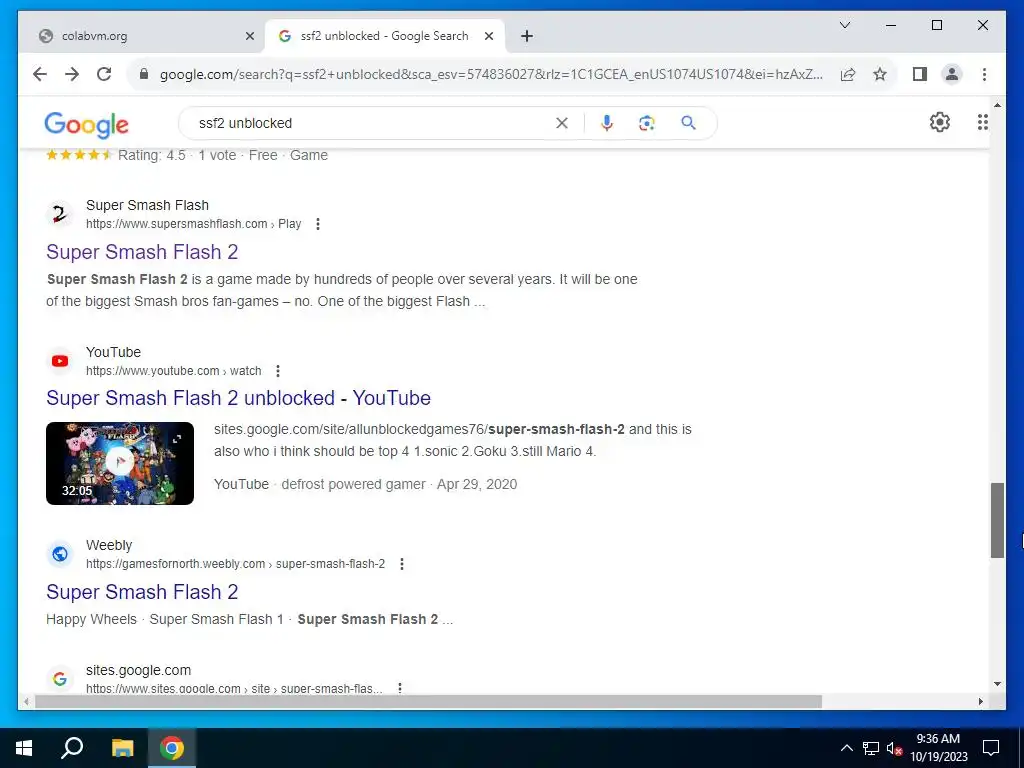Clear the search box text
Image resolution: width=1024 pixels, height=768 pixels.
(x=562, y=123)
